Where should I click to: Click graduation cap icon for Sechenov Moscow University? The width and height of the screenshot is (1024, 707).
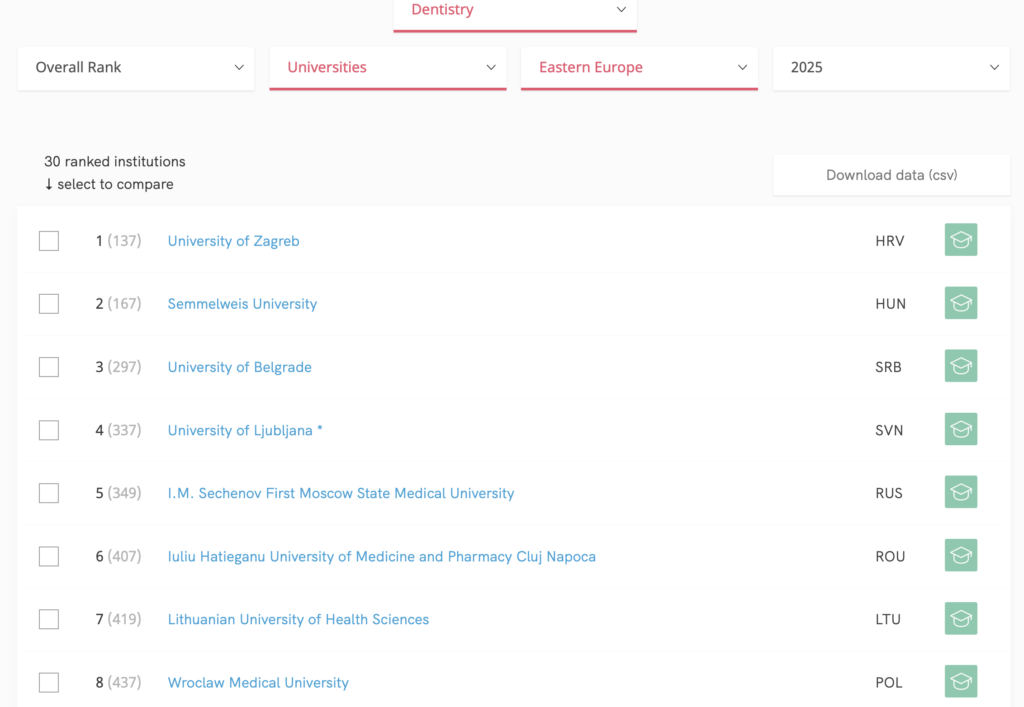point(960,492)
